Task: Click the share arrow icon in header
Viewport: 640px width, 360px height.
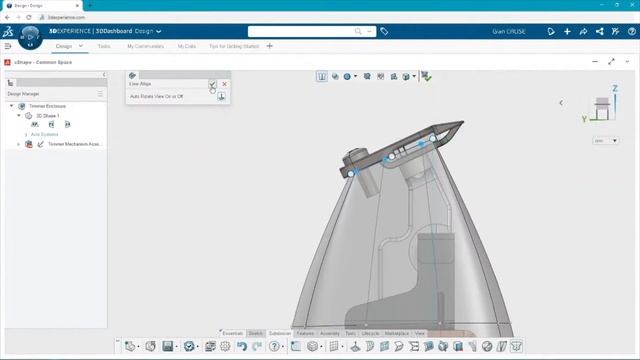Action: click(583, 31)
